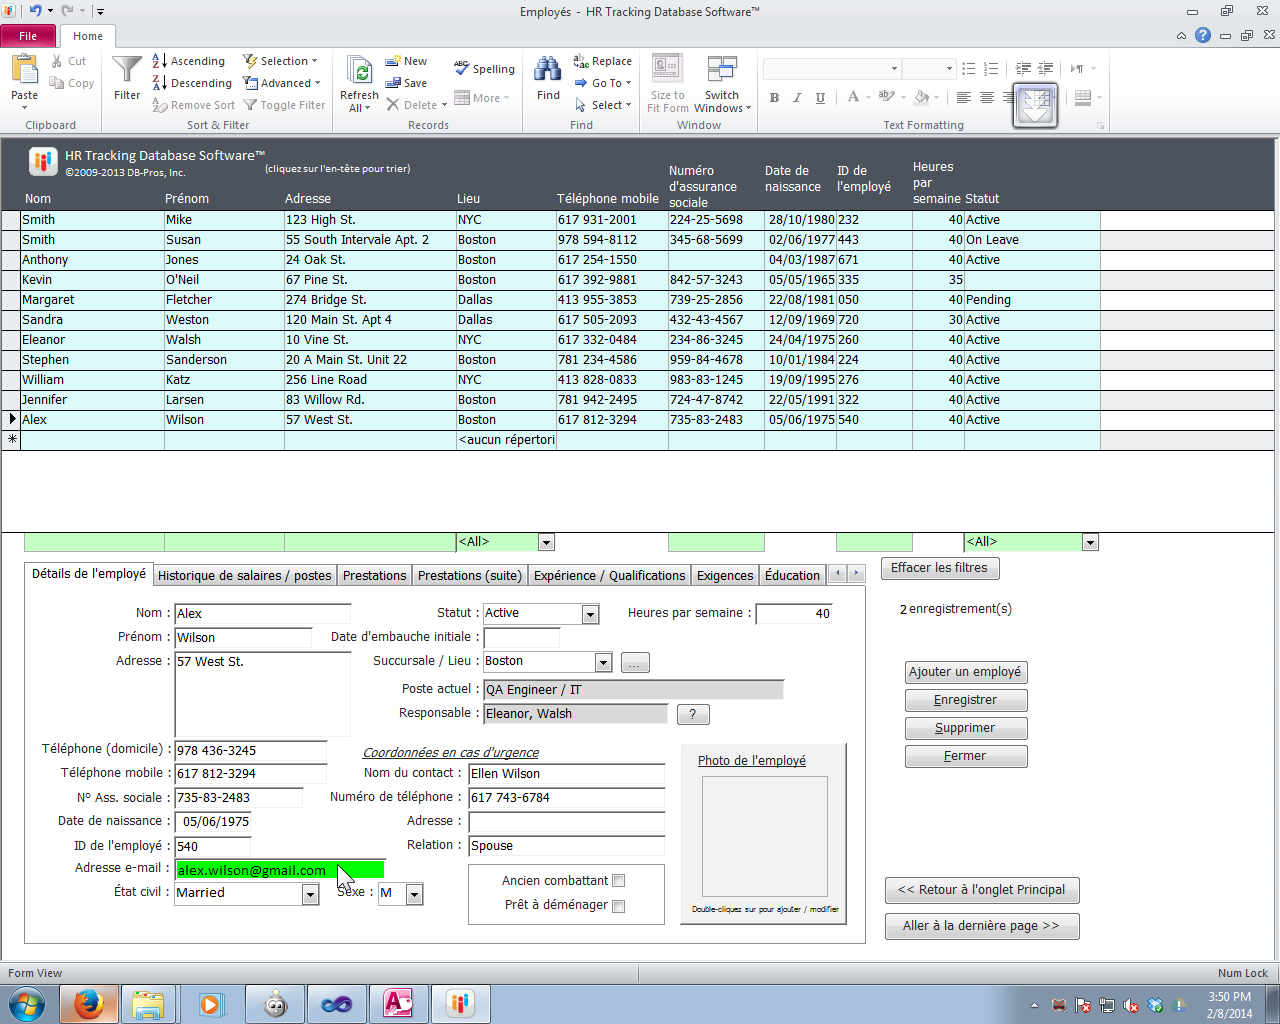
Task: Open the Statut filter <All> dropdown
Action: point(1090,542)
